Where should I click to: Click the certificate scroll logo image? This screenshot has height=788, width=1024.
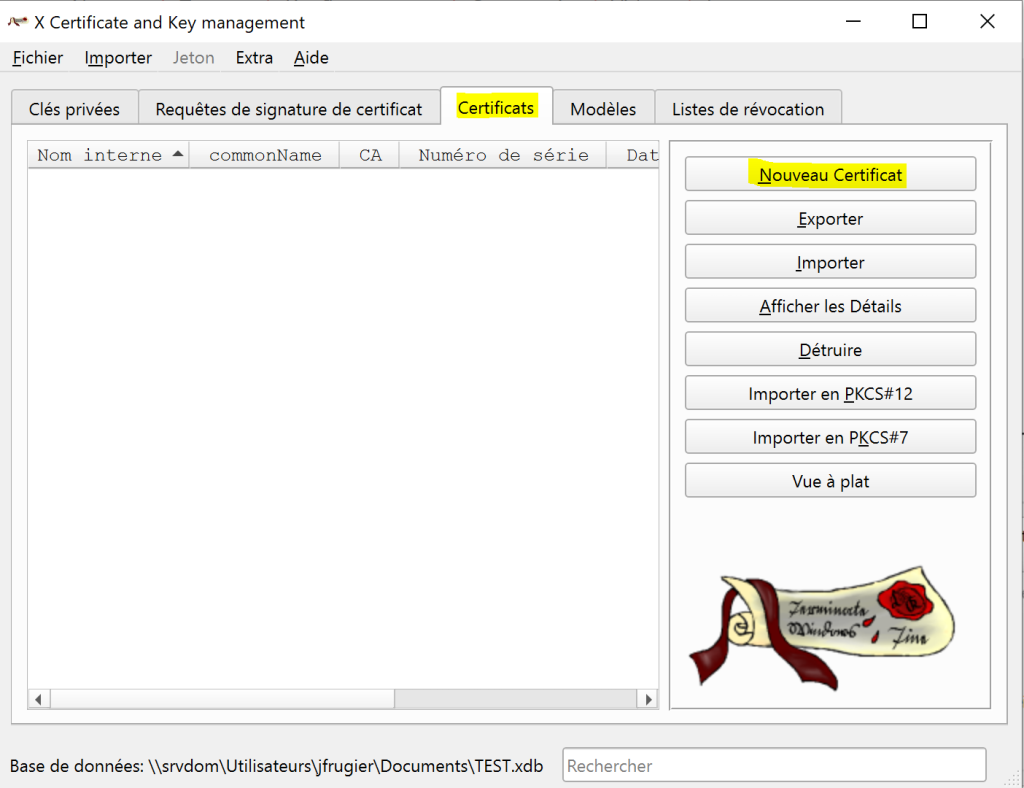(822, 628)
